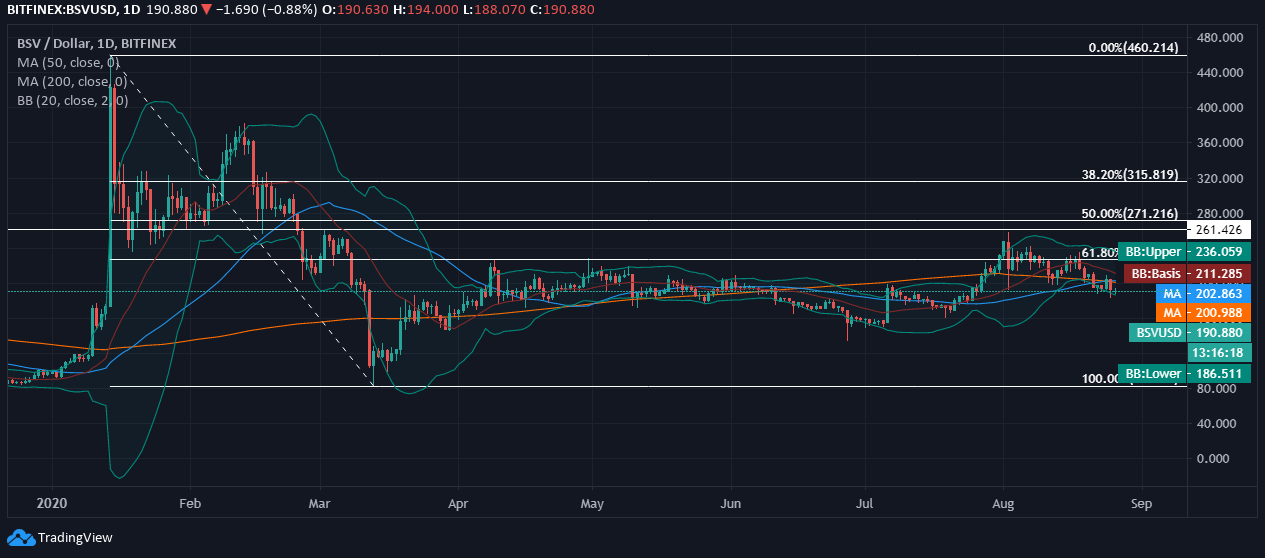Click the blue MA 202.863 price tag
This screenshot has height=558, width=1265.
(x=1203, y=294)
